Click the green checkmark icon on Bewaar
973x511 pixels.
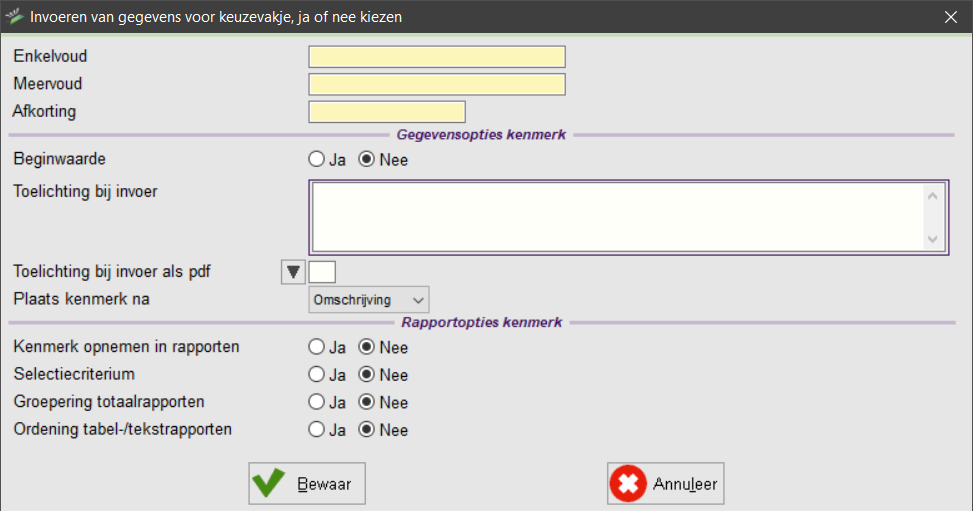(x=269, y=484)
